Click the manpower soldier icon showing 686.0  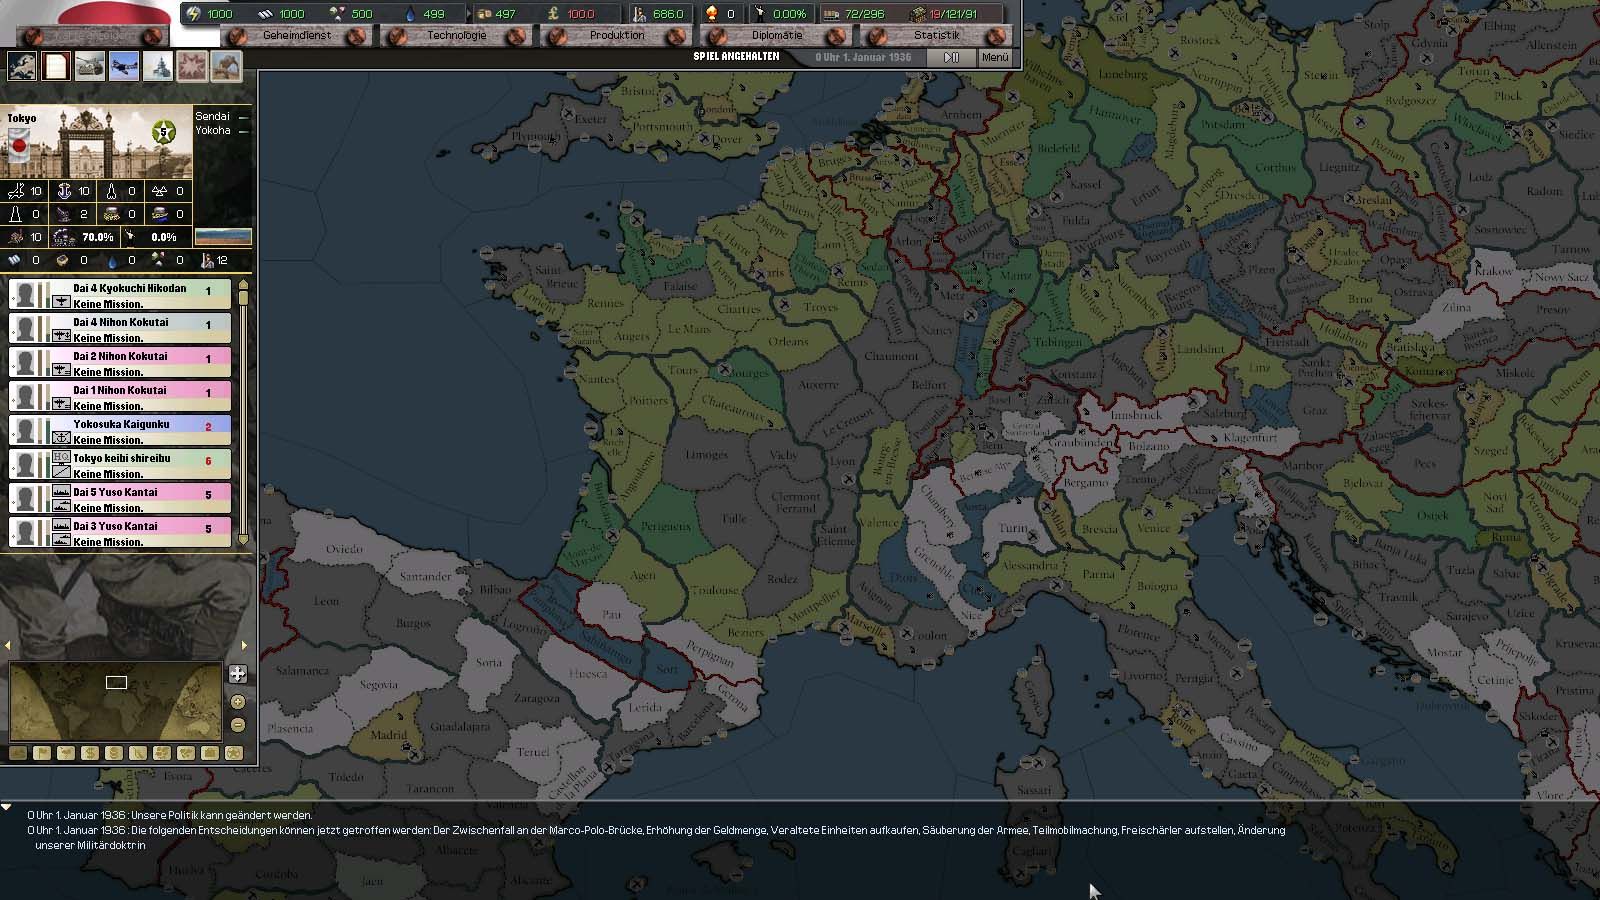[x=640, y=14]
